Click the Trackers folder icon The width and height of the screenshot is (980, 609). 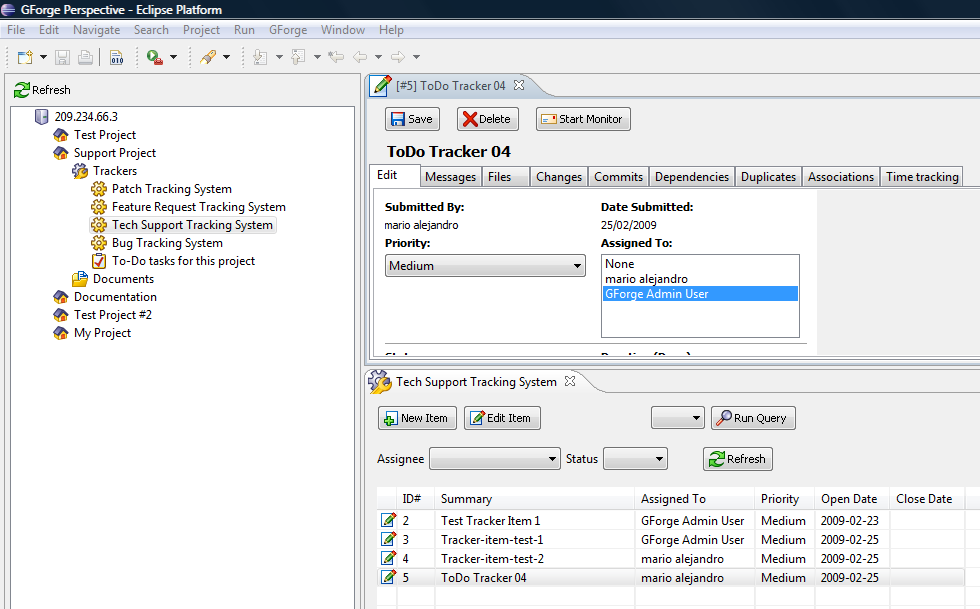coord(80,171)
